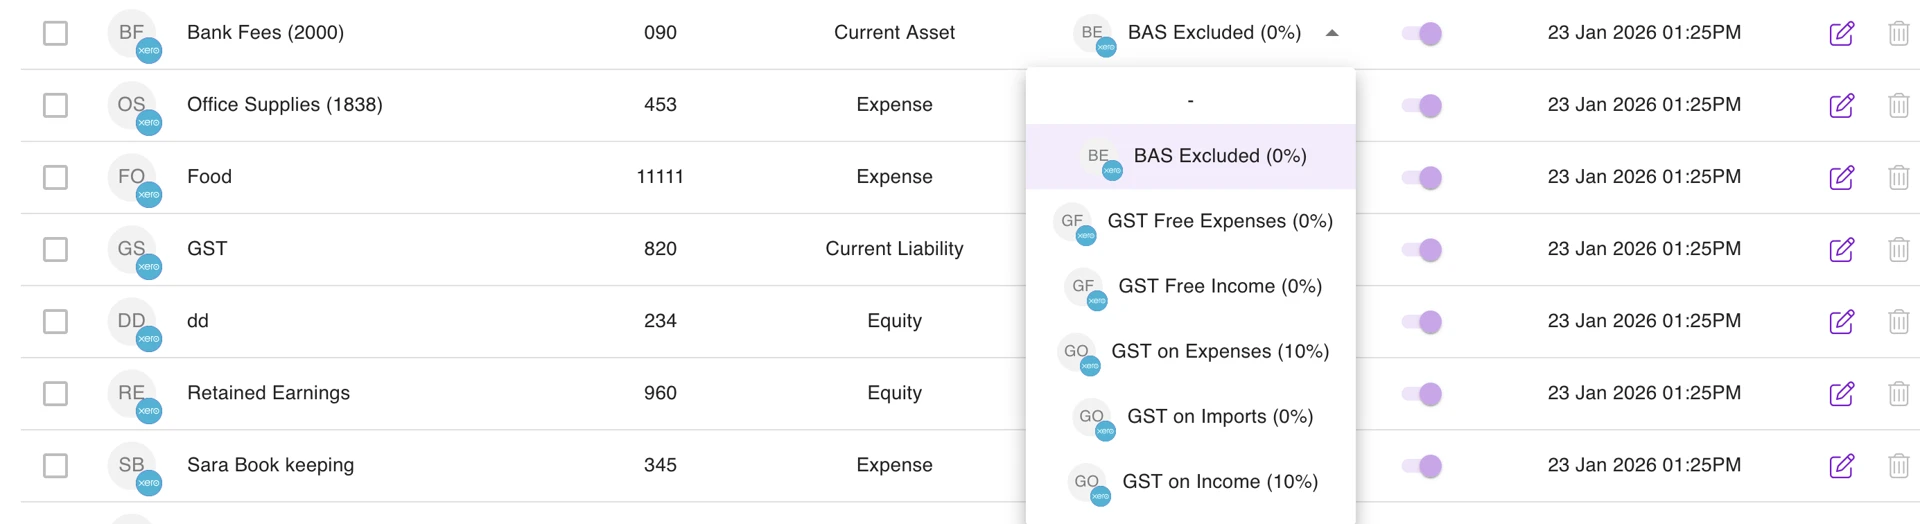Delete the Retained Earnings account

[1898, 393]
